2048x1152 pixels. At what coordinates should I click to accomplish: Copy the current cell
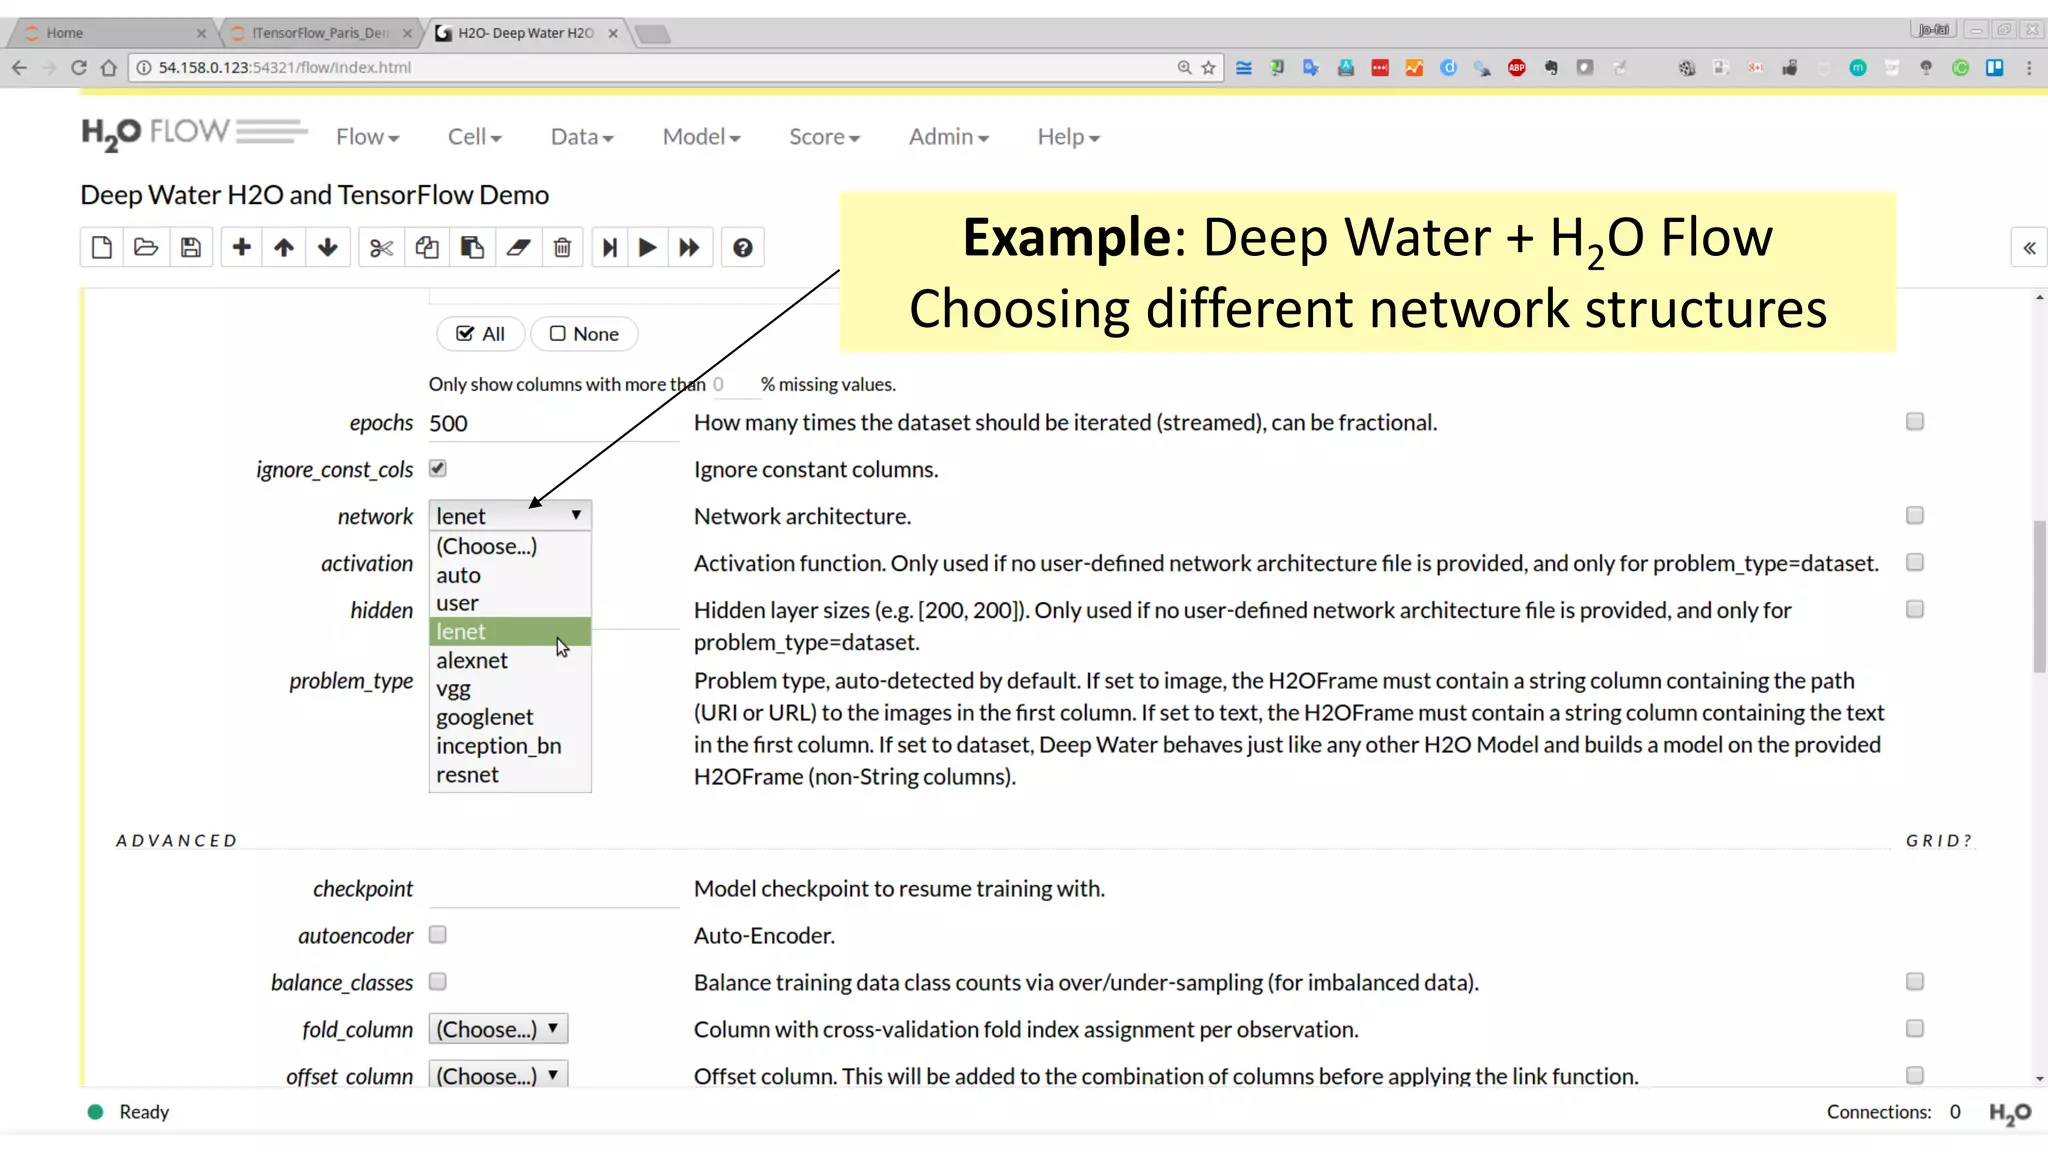427,248
